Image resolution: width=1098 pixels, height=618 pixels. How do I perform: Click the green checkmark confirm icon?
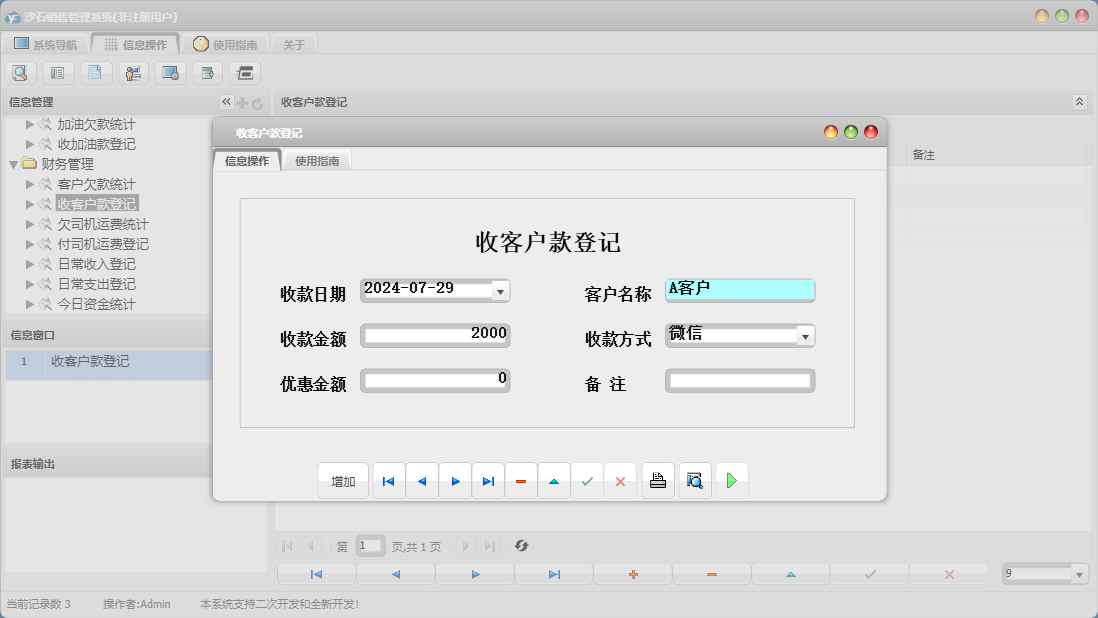tap(588, 480)
